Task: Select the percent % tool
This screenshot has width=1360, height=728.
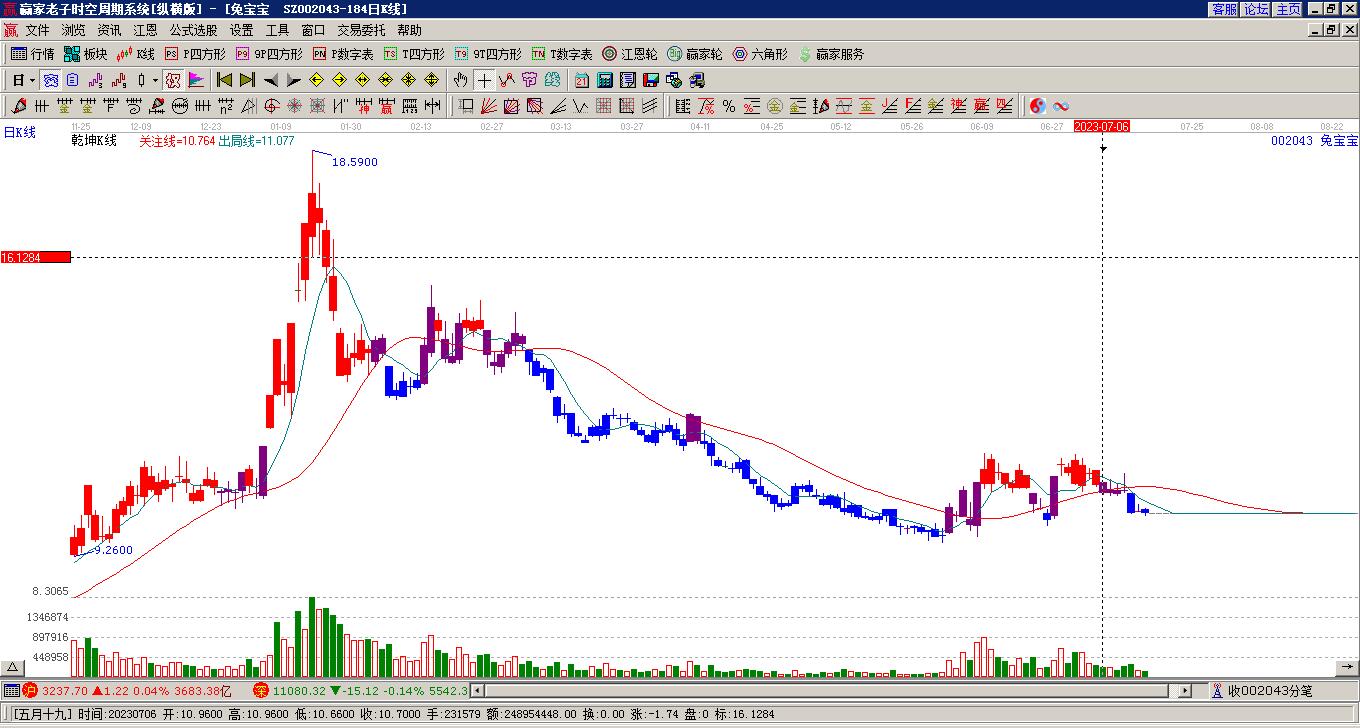Action: coord(729,106)
